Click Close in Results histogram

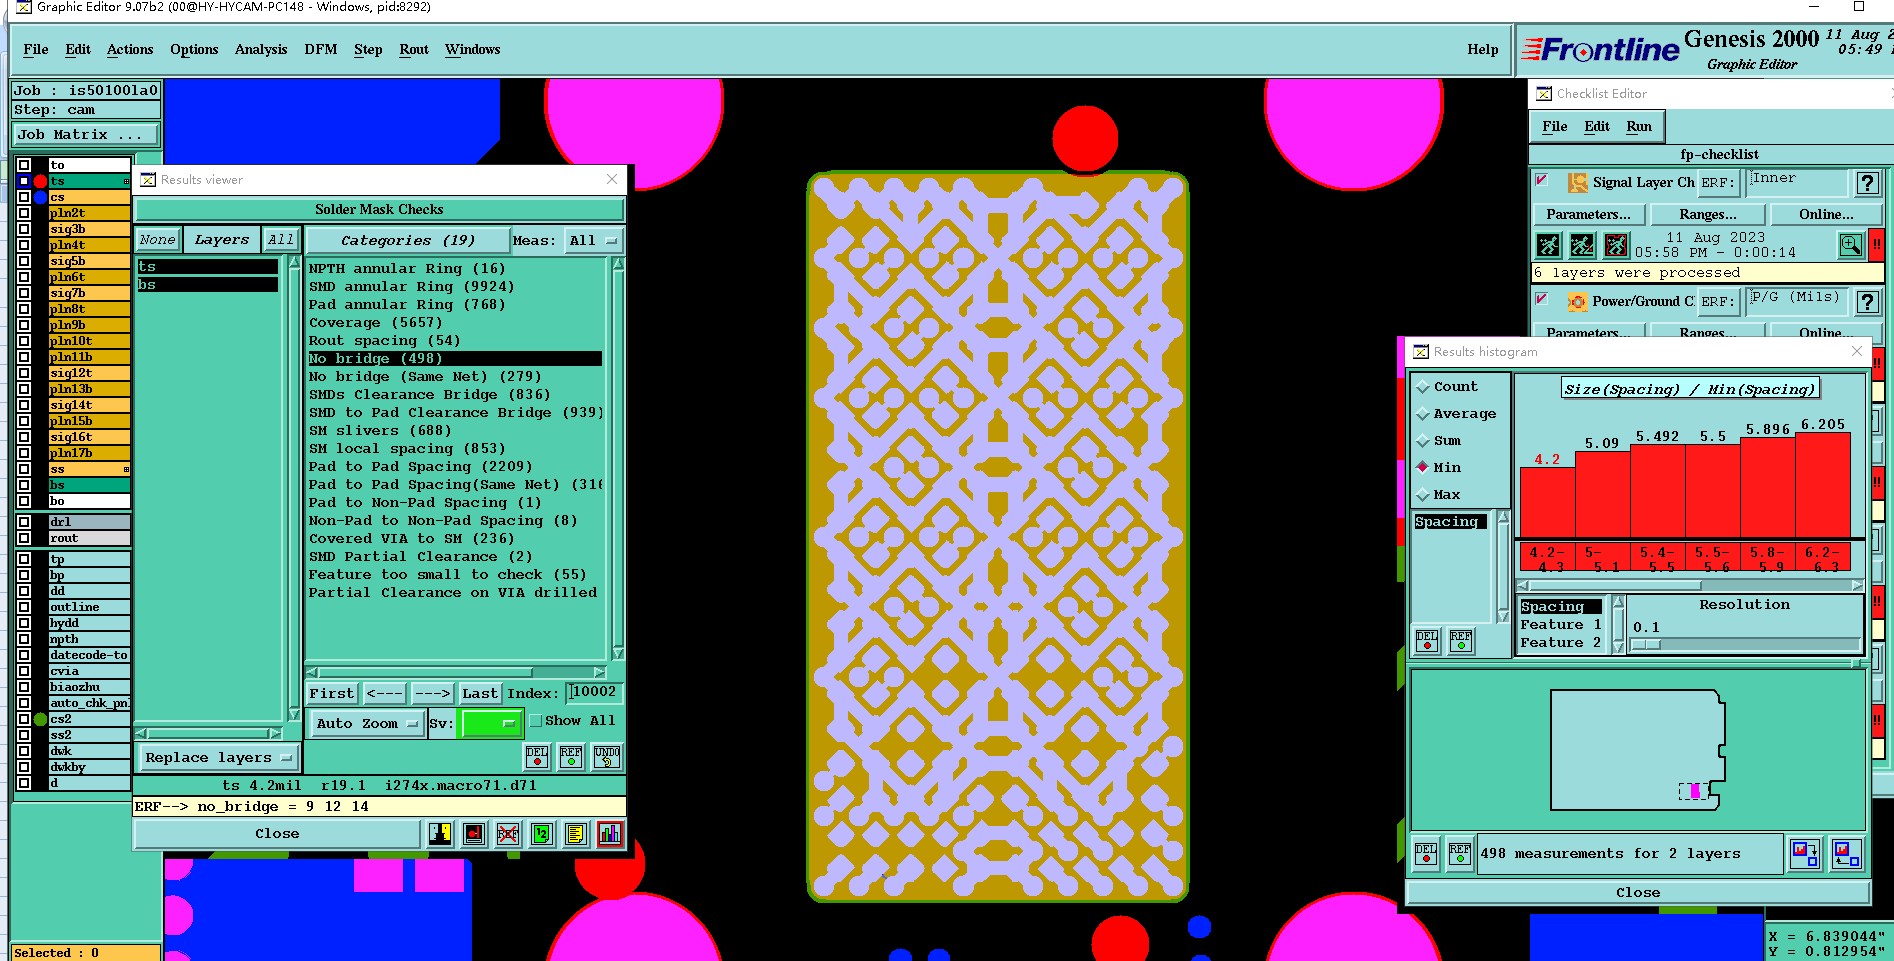pyautogui.click(x=1638, y=893)
